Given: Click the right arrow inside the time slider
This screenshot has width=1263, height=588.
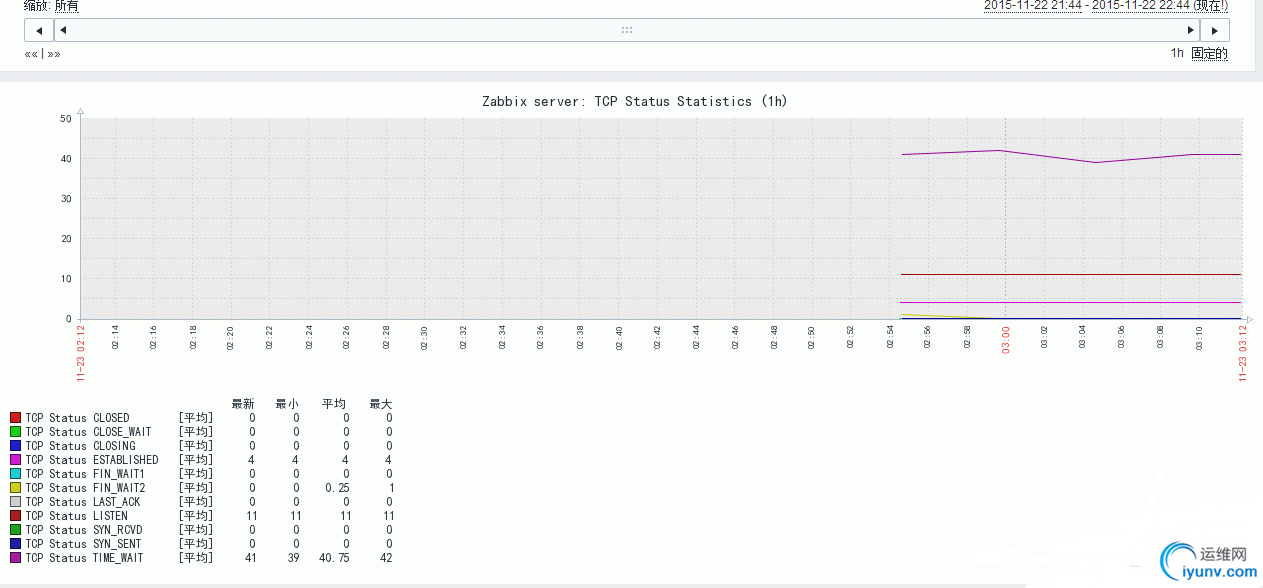Looking at the screenshot, I should [1190, 30].
